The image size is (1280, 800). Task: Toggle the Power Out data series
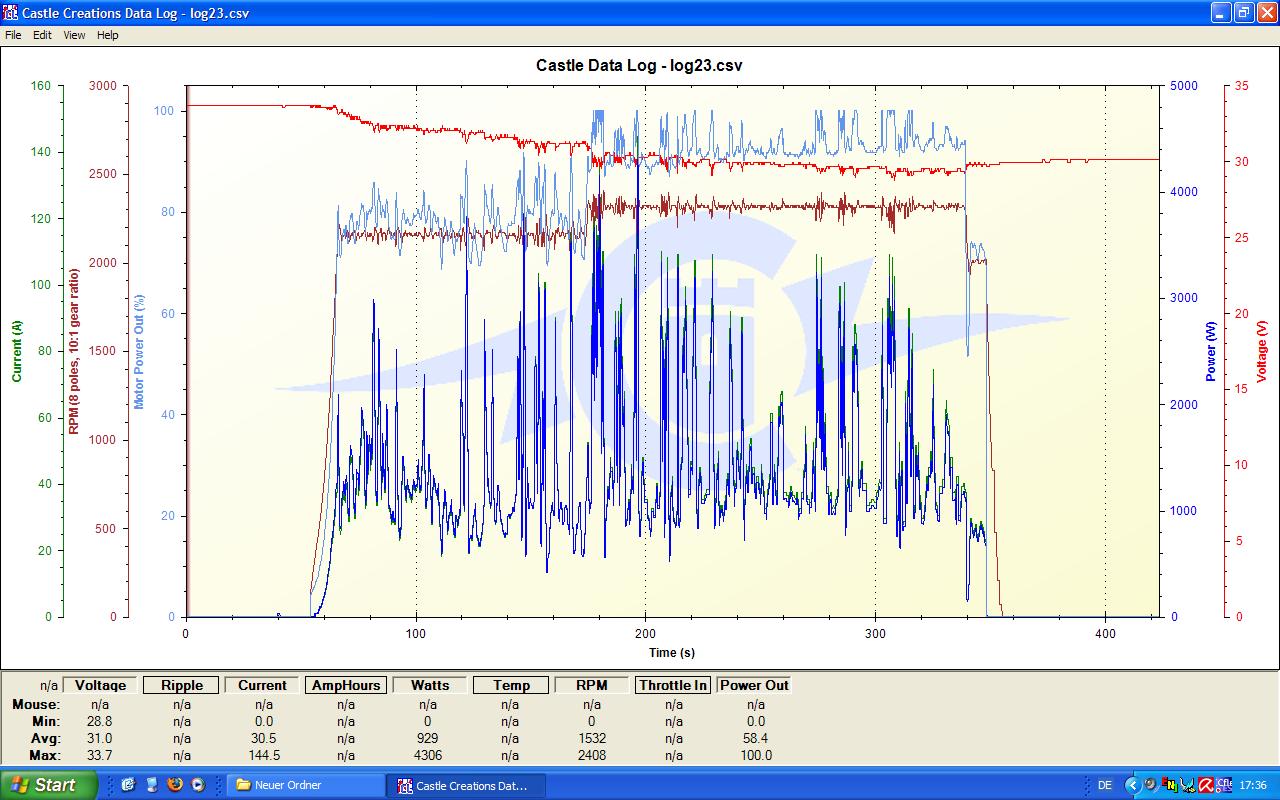point(755,685)
